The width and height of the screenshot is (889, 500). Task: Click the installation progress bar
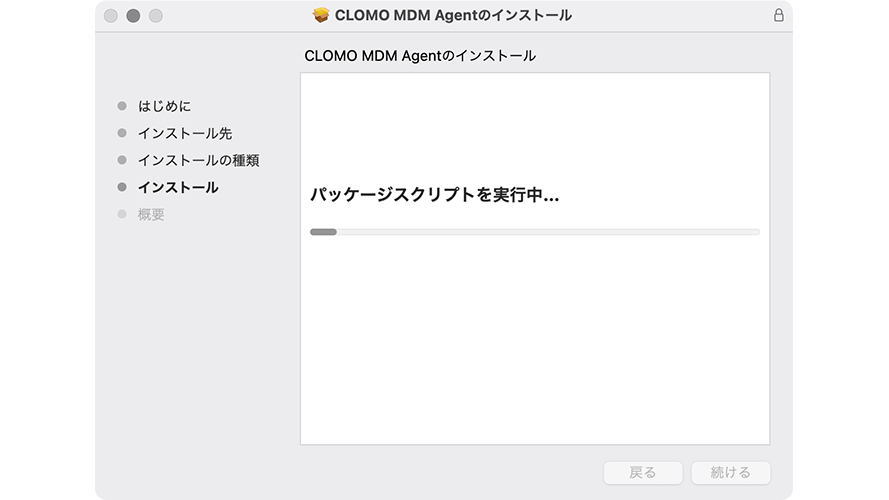pos(535,232)
